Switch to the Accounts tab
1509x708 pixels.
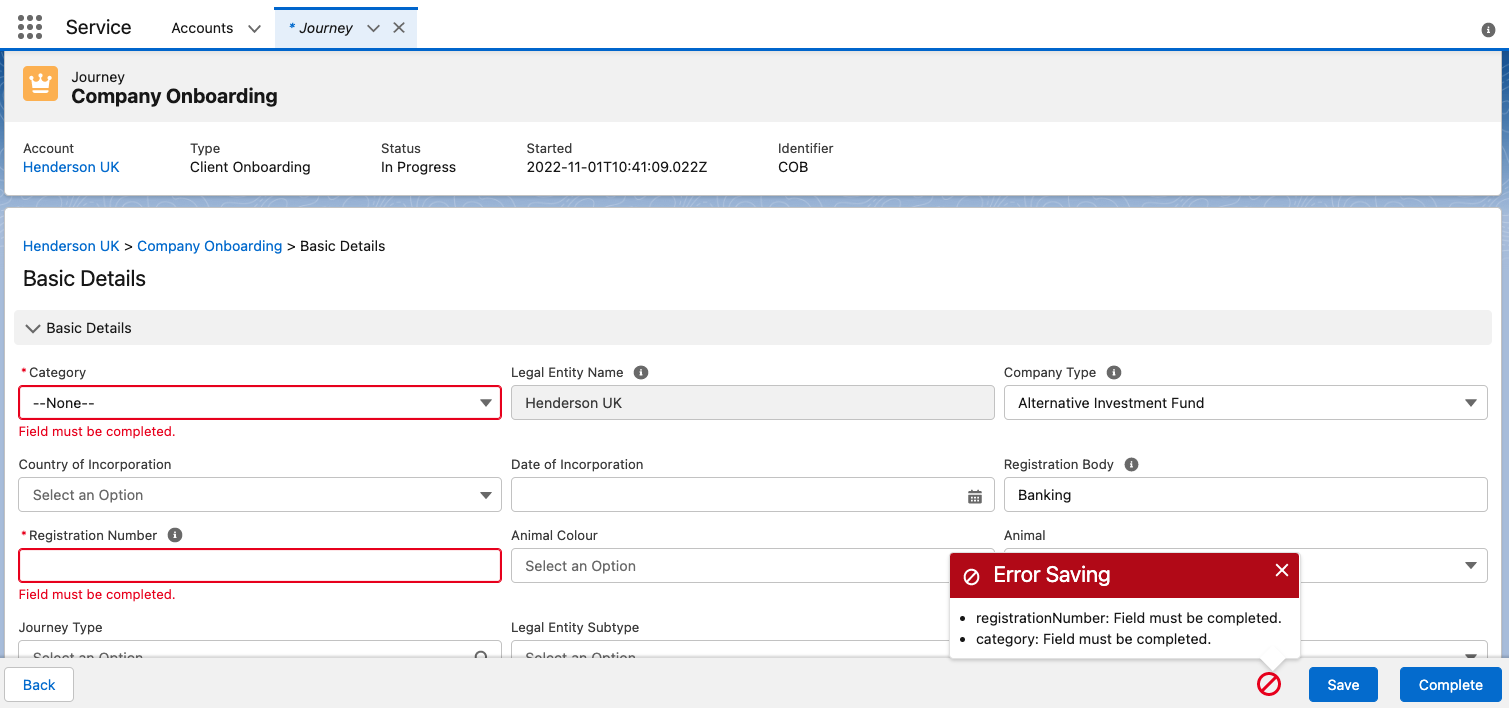tap(202, 28)
